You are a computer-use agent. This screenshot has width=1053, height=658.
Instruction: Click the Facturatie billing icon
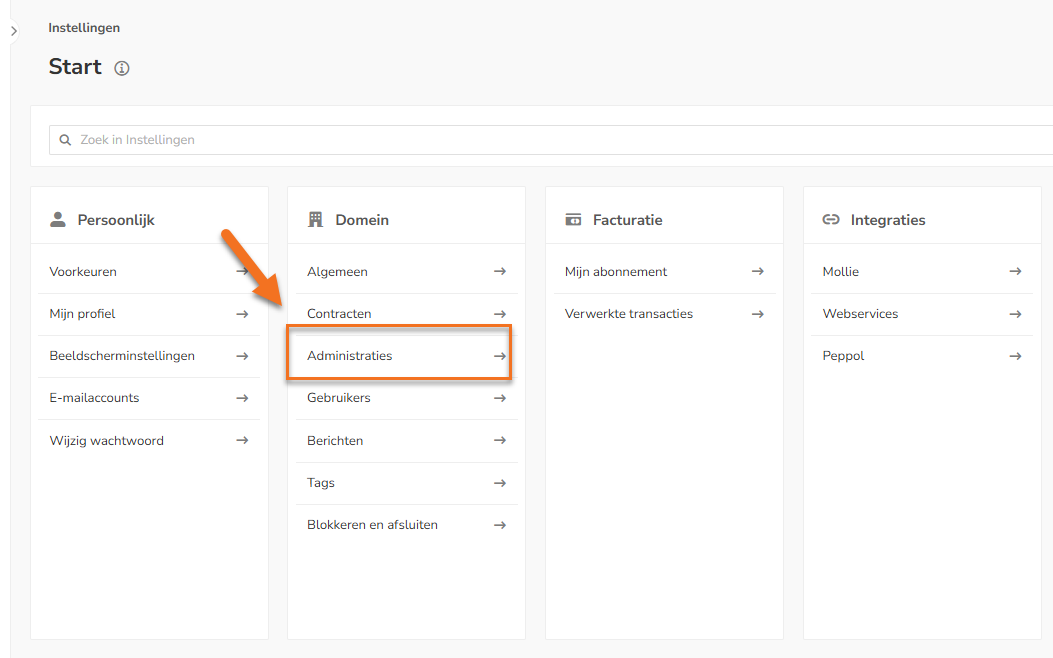tap(573, 220)
